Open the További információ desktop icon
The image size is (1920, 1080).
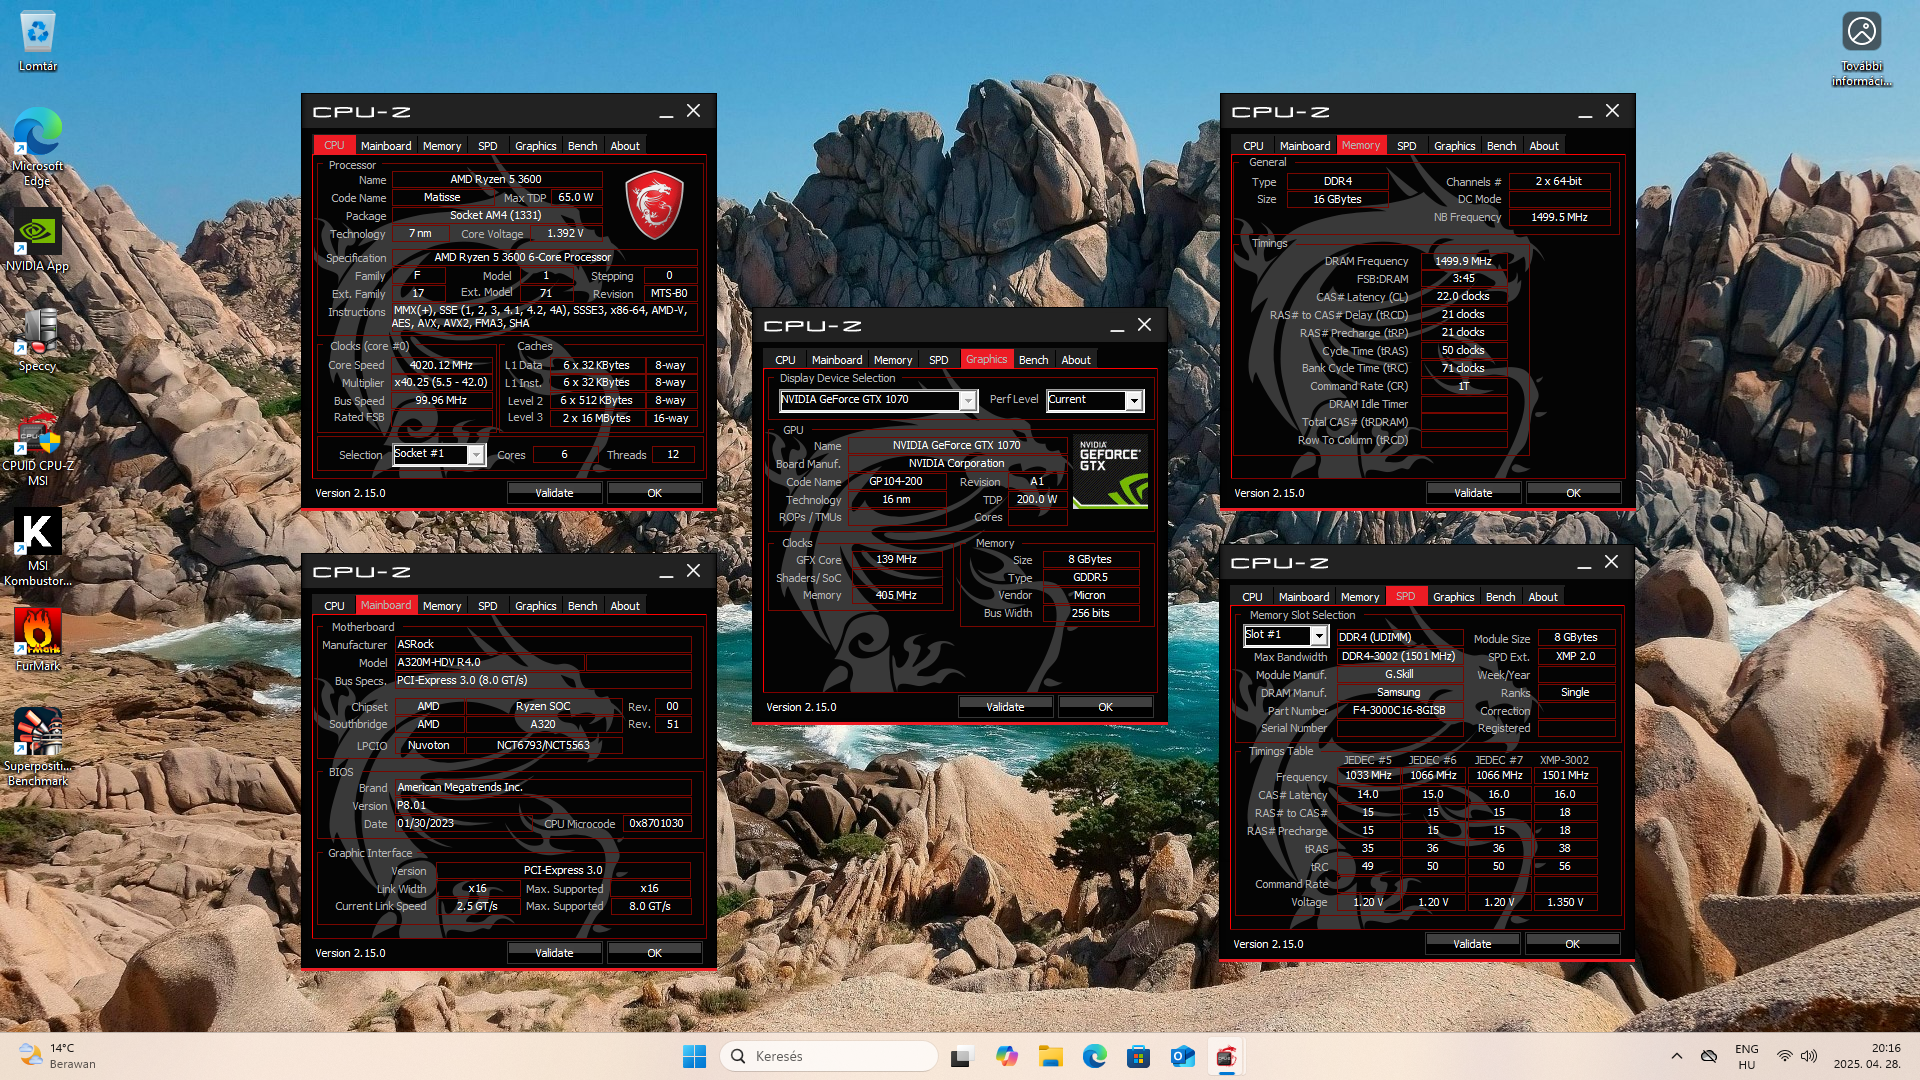click(1861, 49)
